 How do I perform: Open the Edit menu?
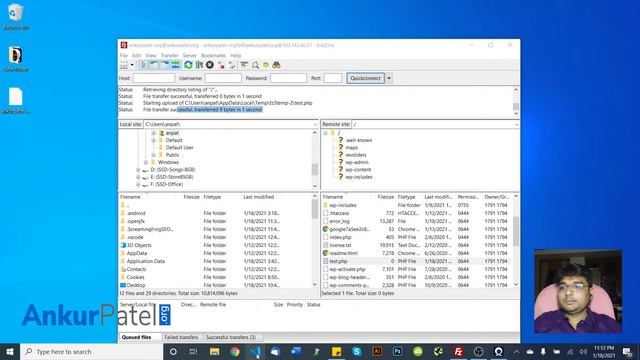pyautogui.click(x=136, y=55)
